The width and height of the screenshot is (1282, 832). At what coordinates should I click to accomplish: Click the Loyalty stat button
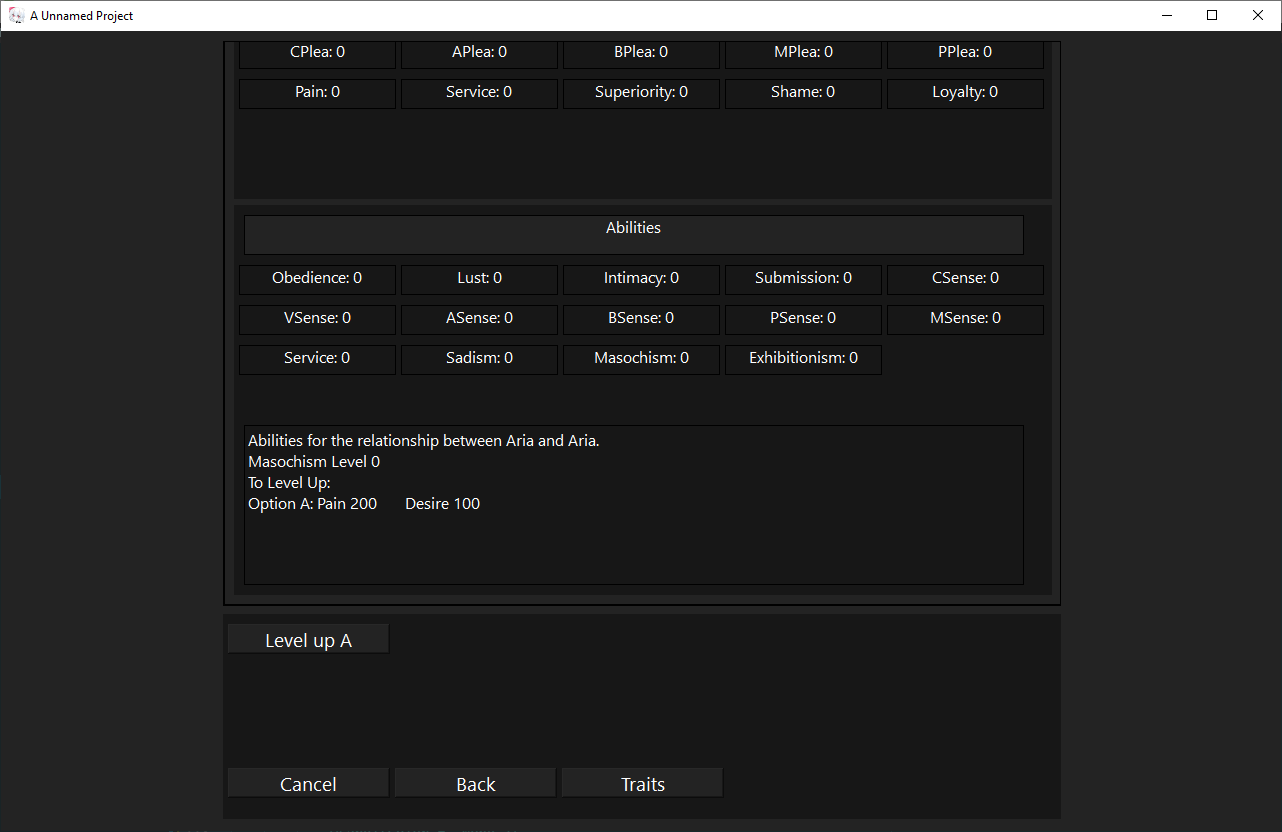(x=965, y=93)
